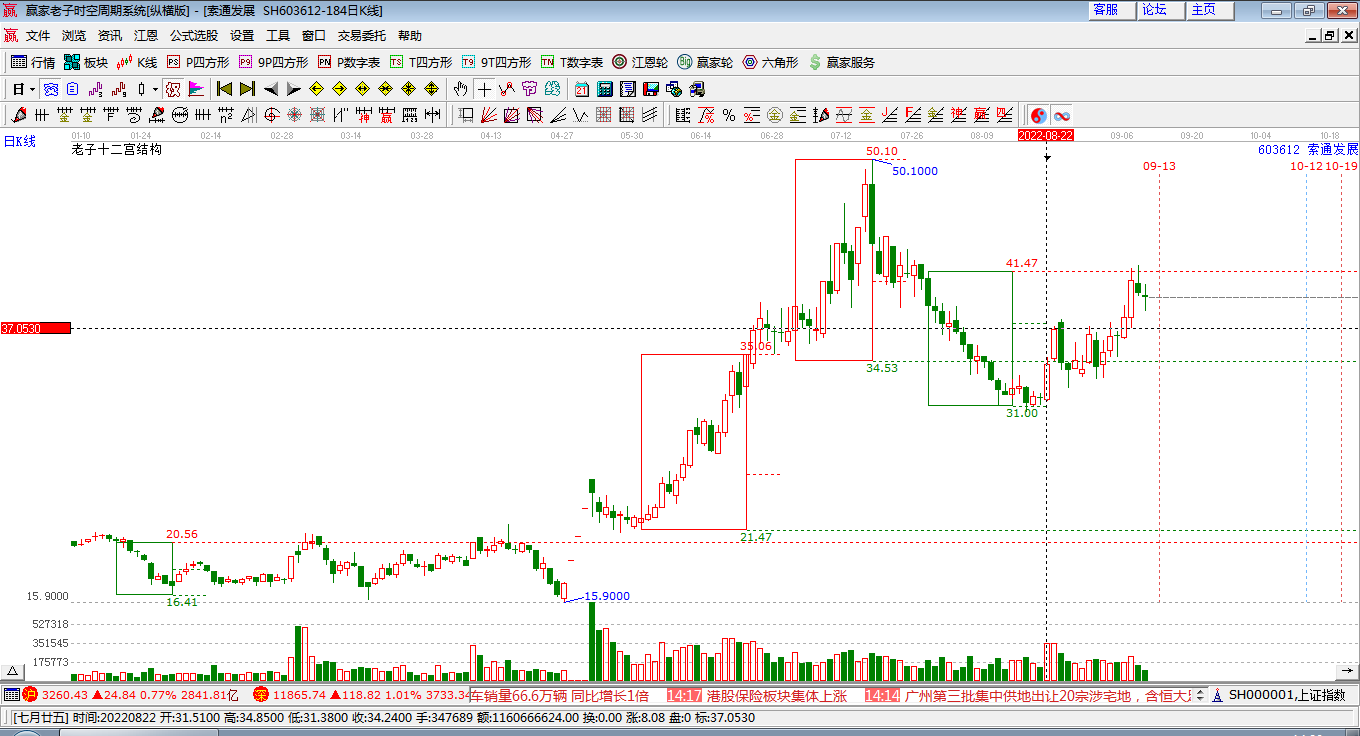This screenshot has height=736, width=1360.
Task: Open the 资讯 menu
Action: tap(110, 36)
